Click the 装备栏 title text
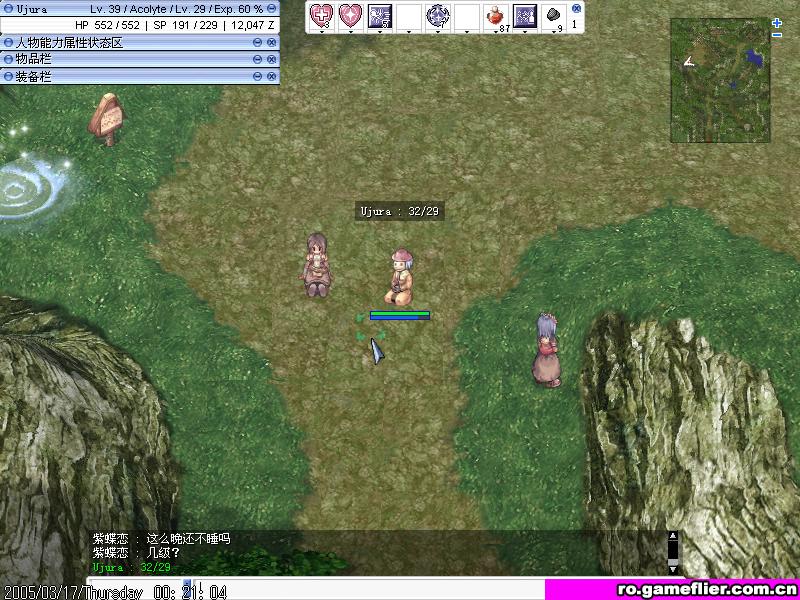 (x=34, y=77)
